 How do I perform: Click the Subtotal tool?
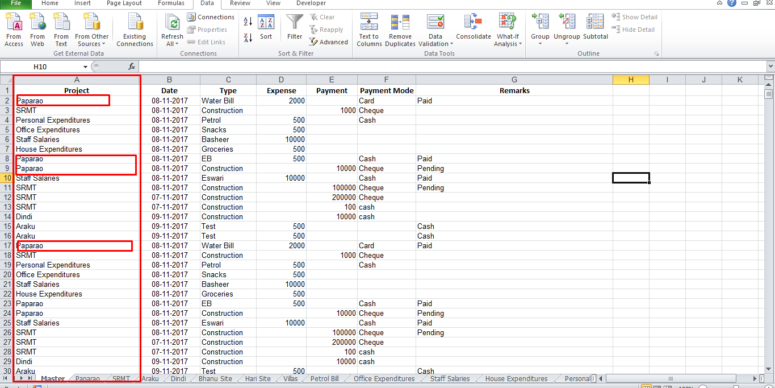596,27
